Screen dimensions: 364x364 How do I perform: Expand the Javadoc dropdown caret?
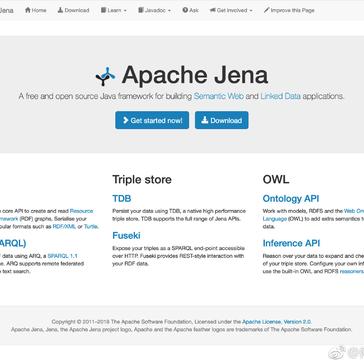[169, 11]
